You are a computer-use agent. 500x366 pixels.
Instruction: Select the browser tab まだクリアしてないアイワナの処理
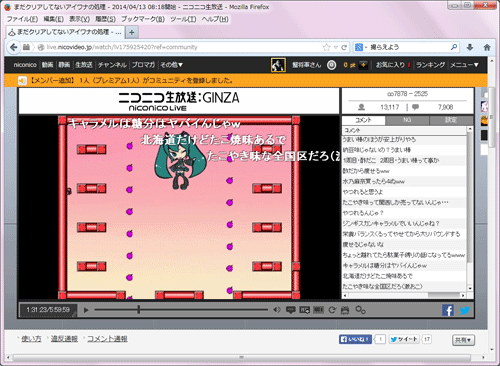(x=65, y=32)
